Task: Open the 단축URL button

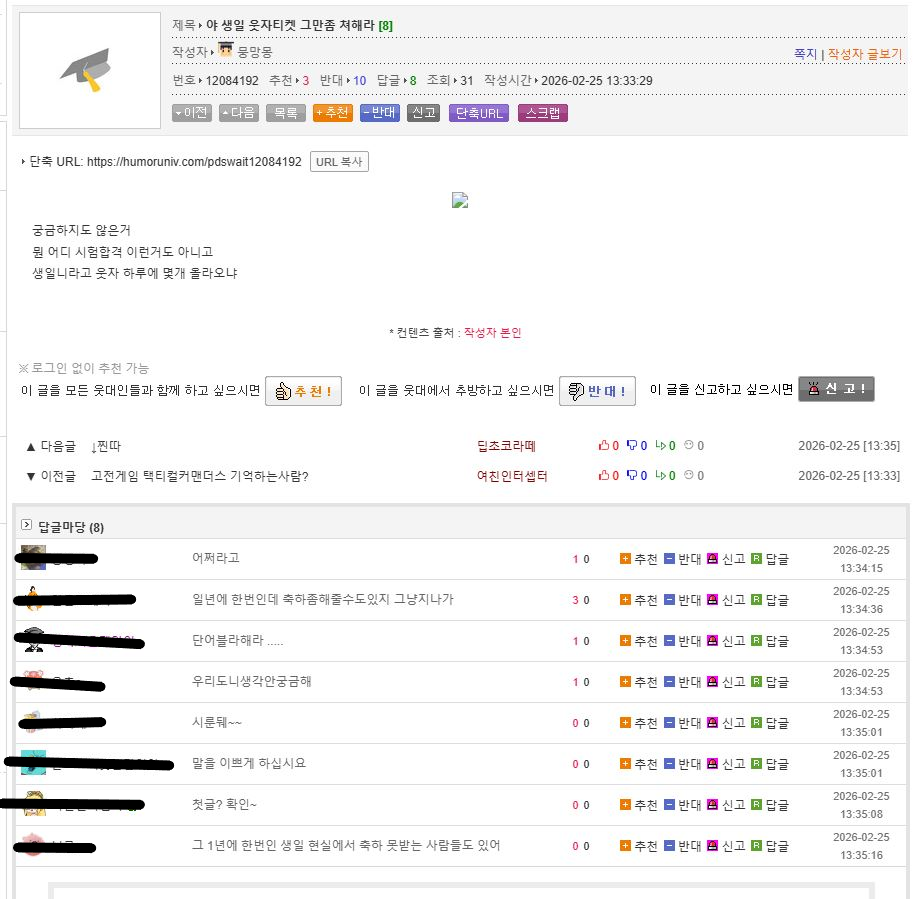Action: [479, 113]
